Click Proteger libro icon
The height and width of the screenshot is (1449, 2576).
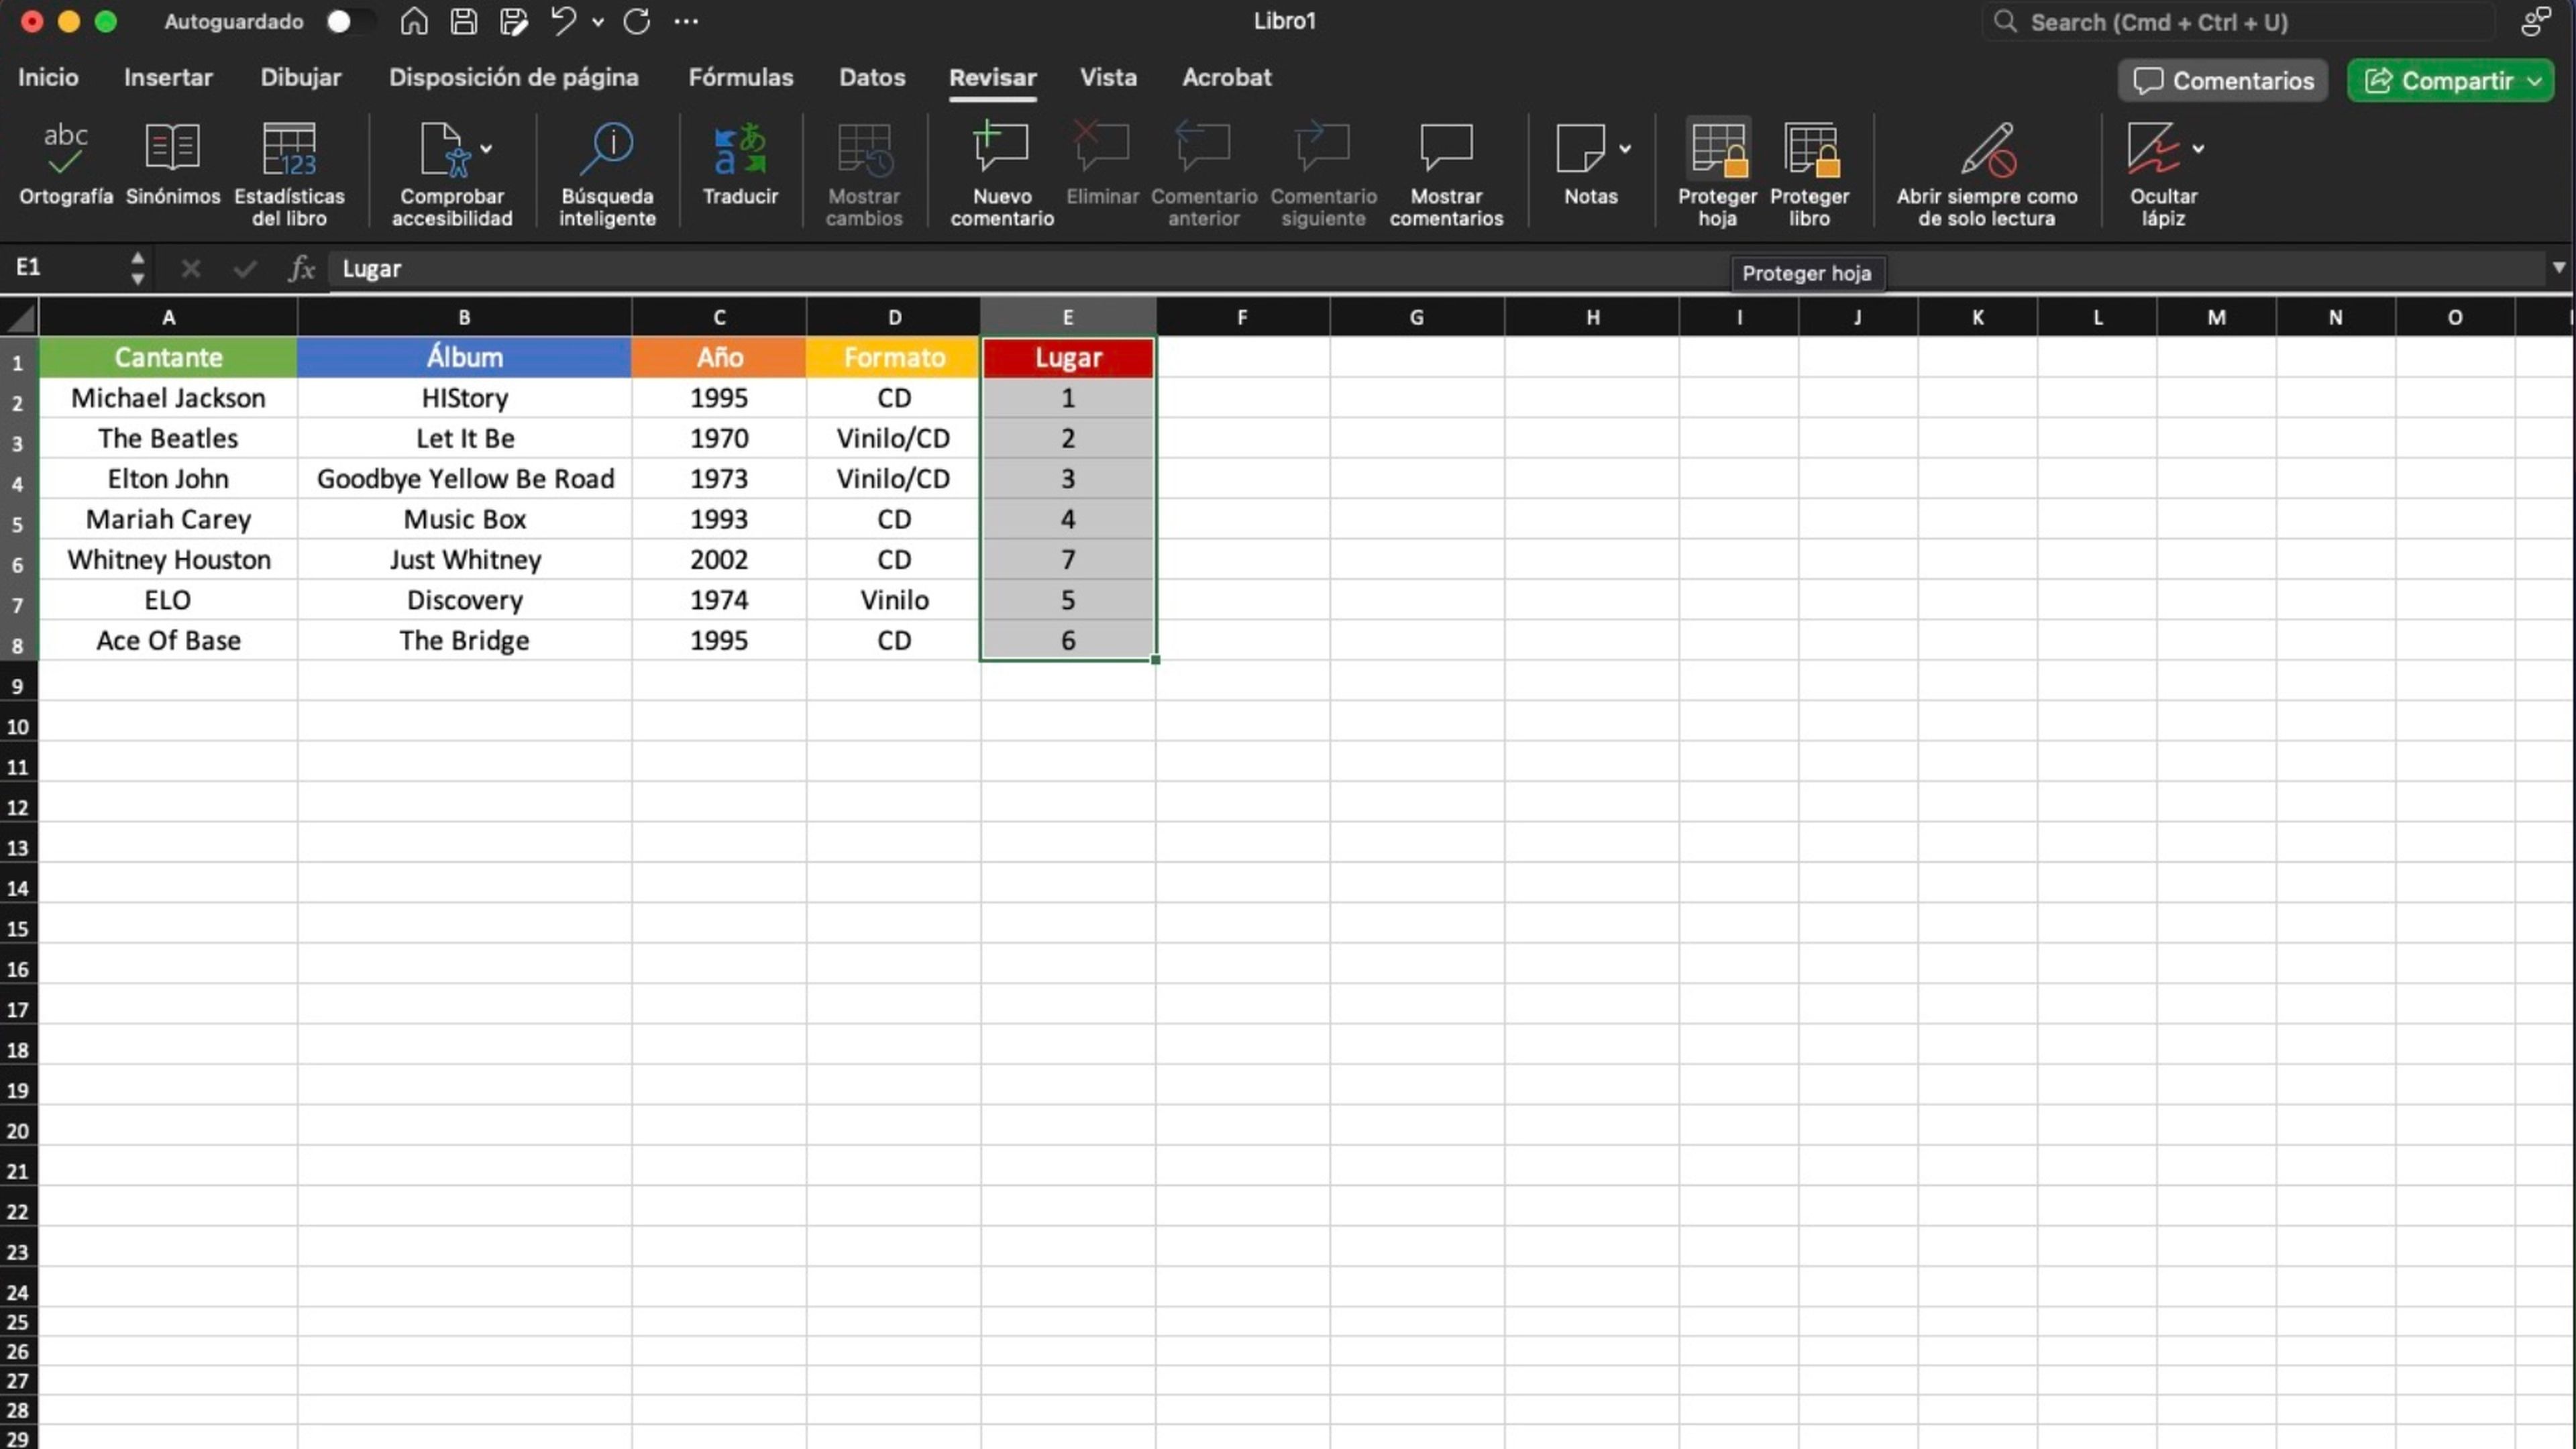pyautogui.click(x=1810, y=149)
